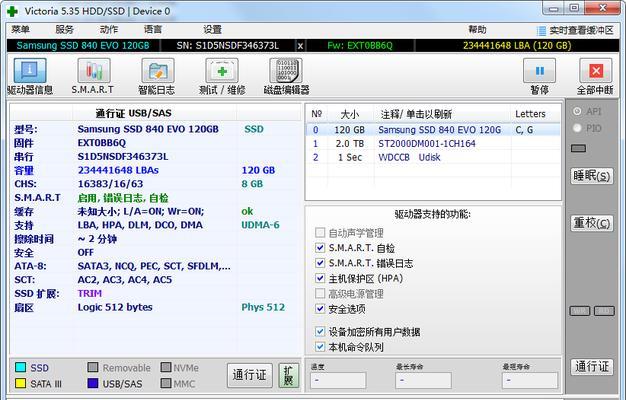Click the 暂停 pause icon
The width and height of the screenshot is (626, 400).
(x=539, y=71)
